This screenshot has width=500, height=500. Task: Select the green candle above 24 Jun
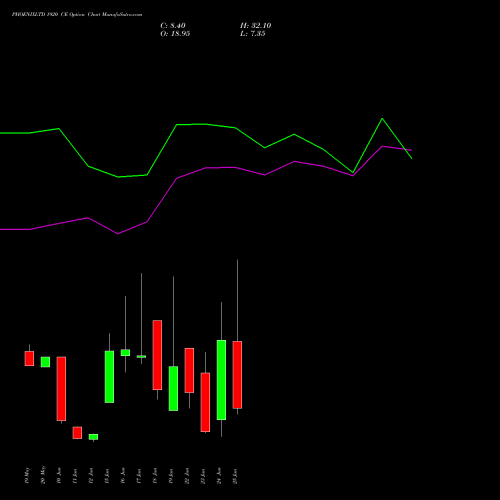click(221, 380)
